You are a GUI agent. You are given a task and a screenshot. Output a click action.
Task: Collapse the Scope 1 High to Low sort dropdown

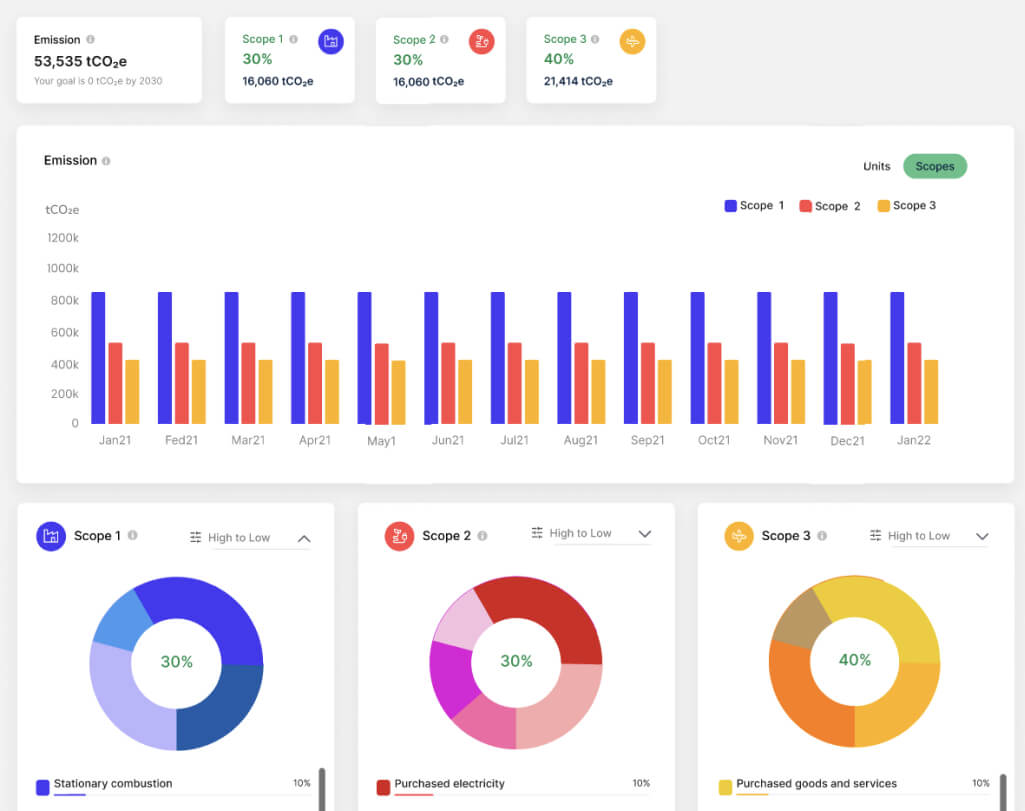tap(304, 538)
